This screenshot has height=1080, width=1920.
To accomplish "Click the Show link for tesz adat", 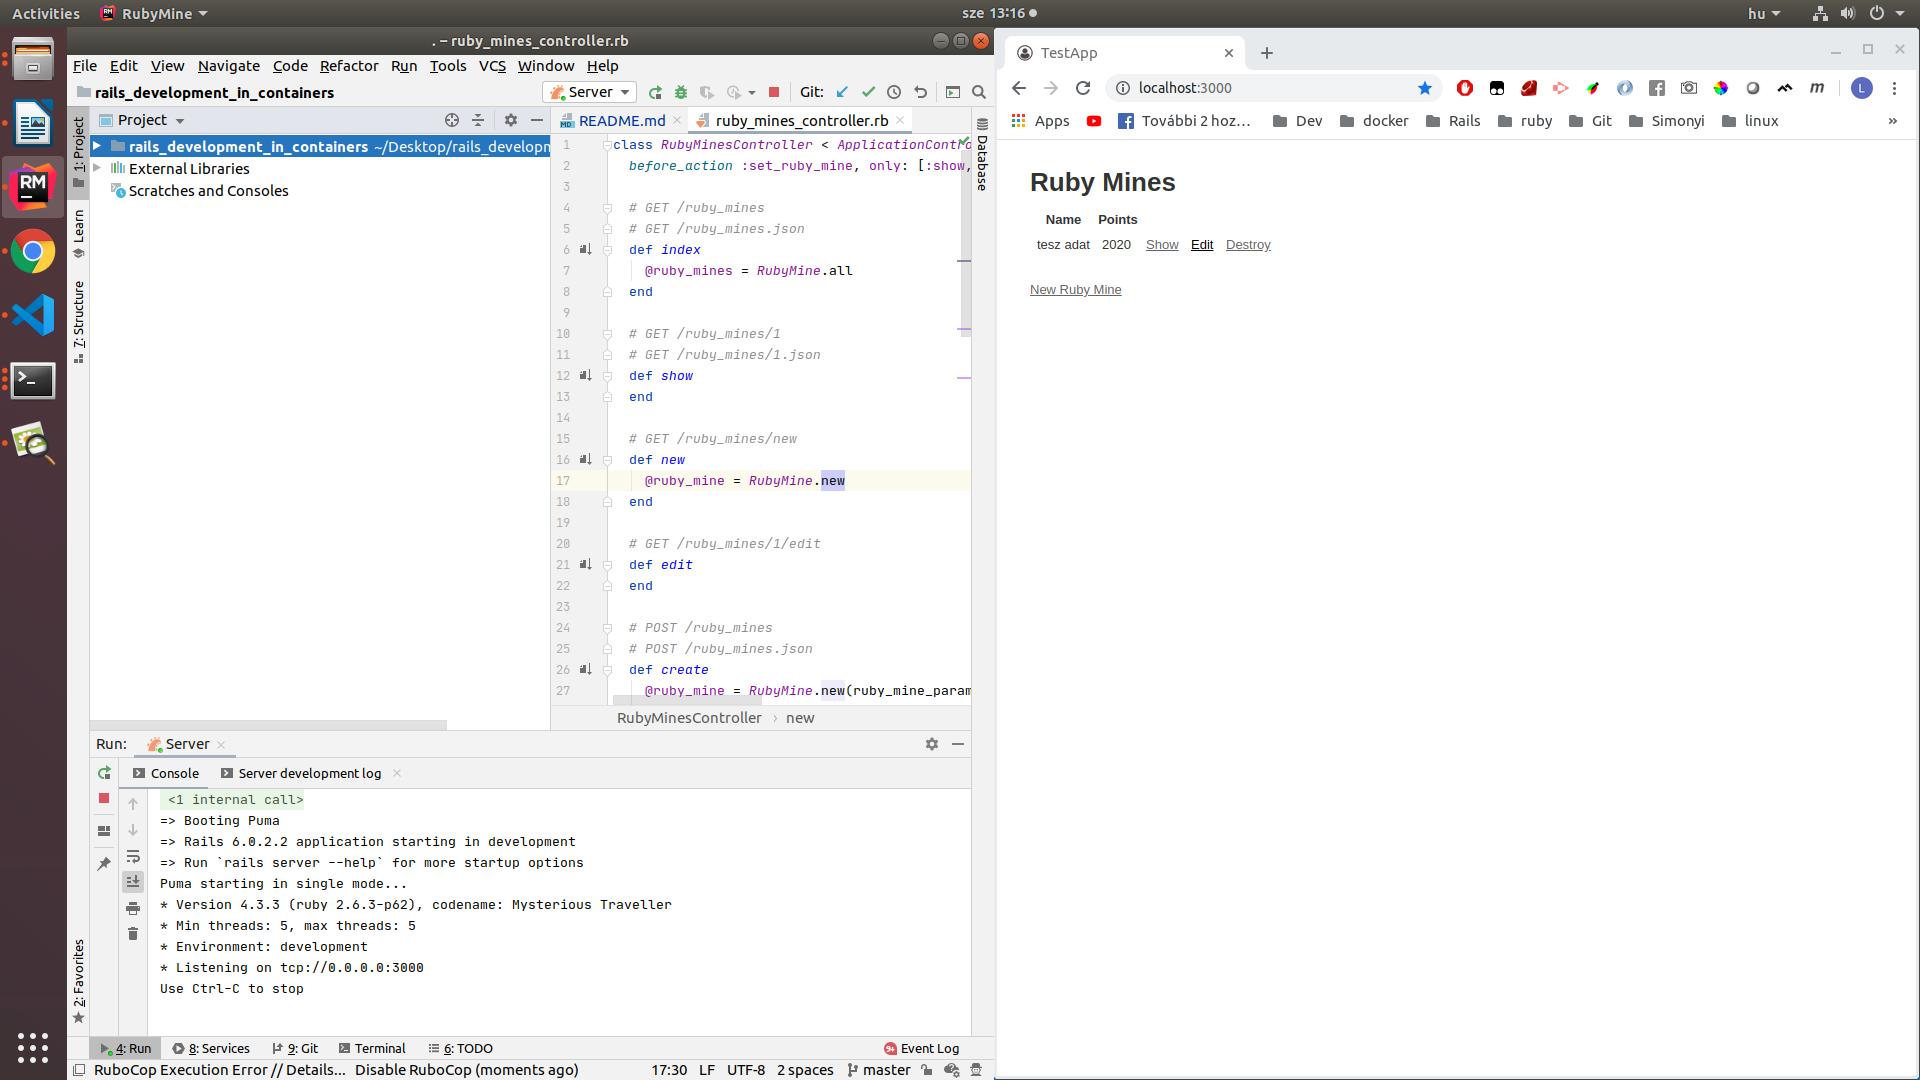I will (1162, 245).
